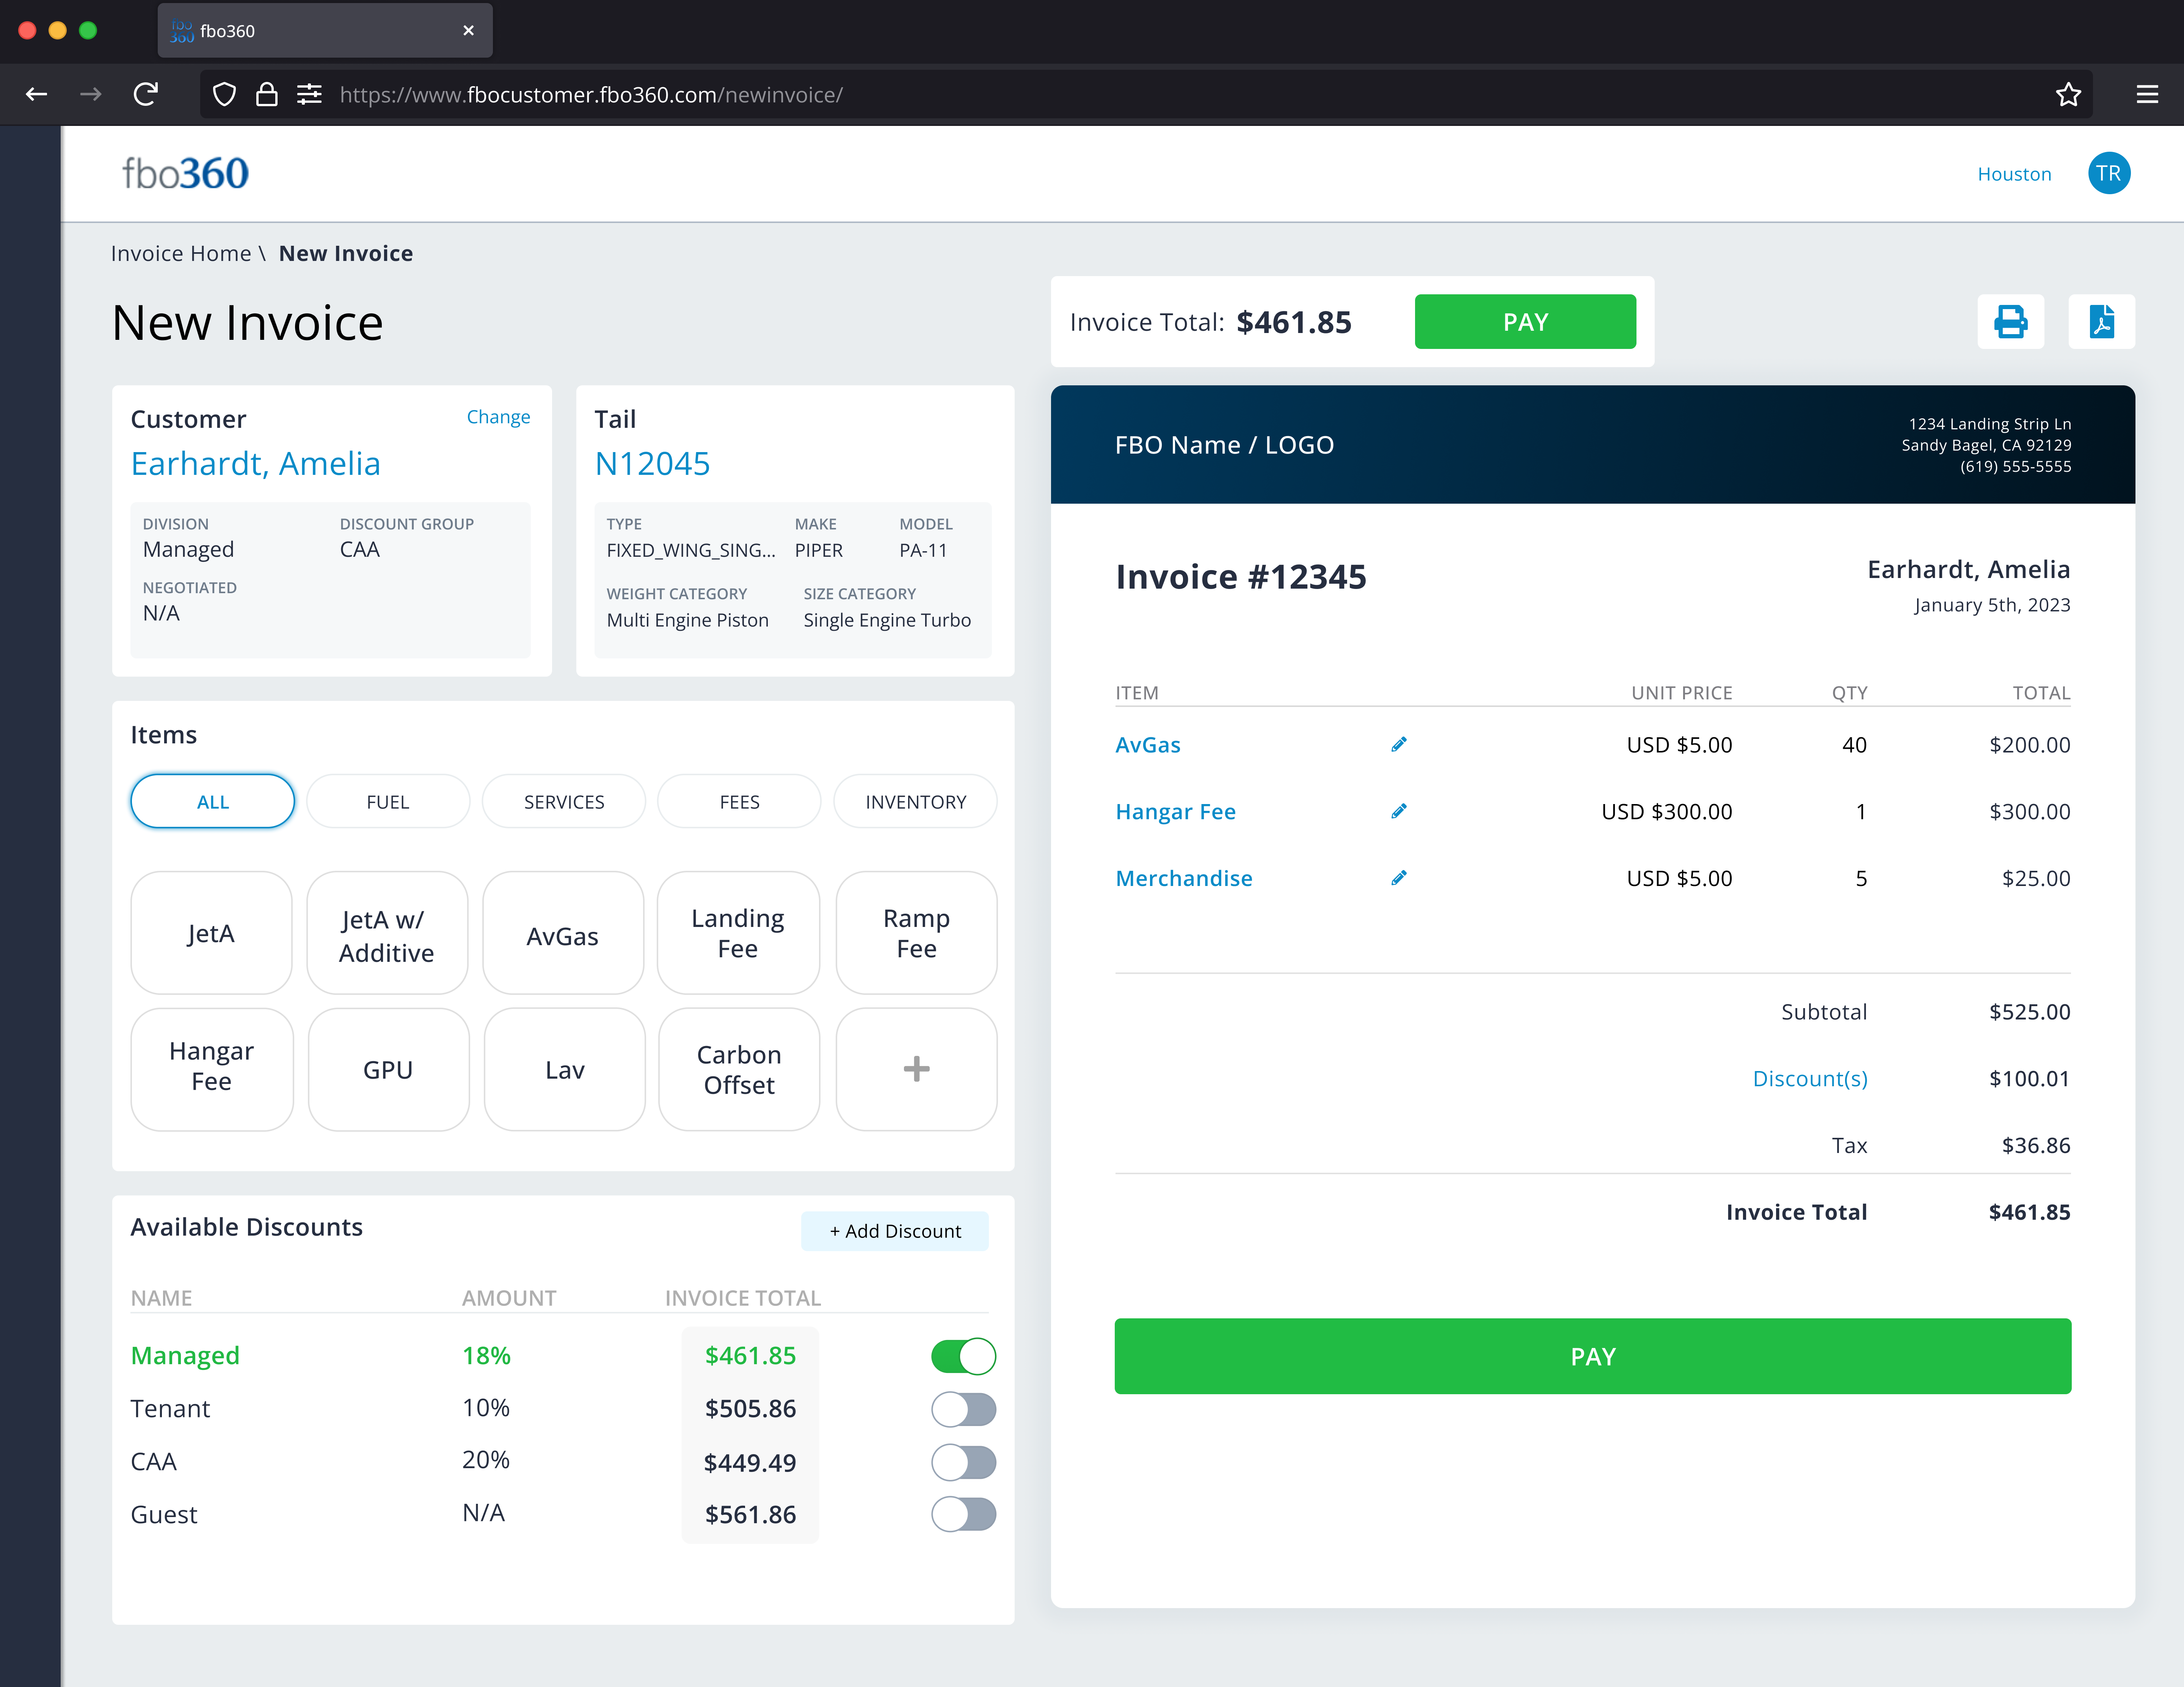The width and height of the screenshot is (2184, 1687).
Task: Click the Invoice #12345 heading
Action: 1241,577
